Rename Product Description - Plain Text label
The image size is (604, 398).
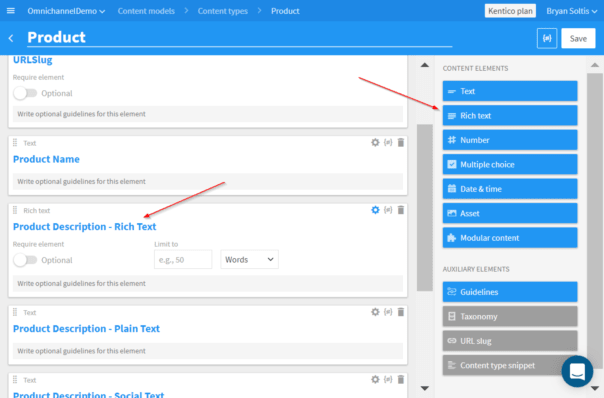(x=86, y=329)
